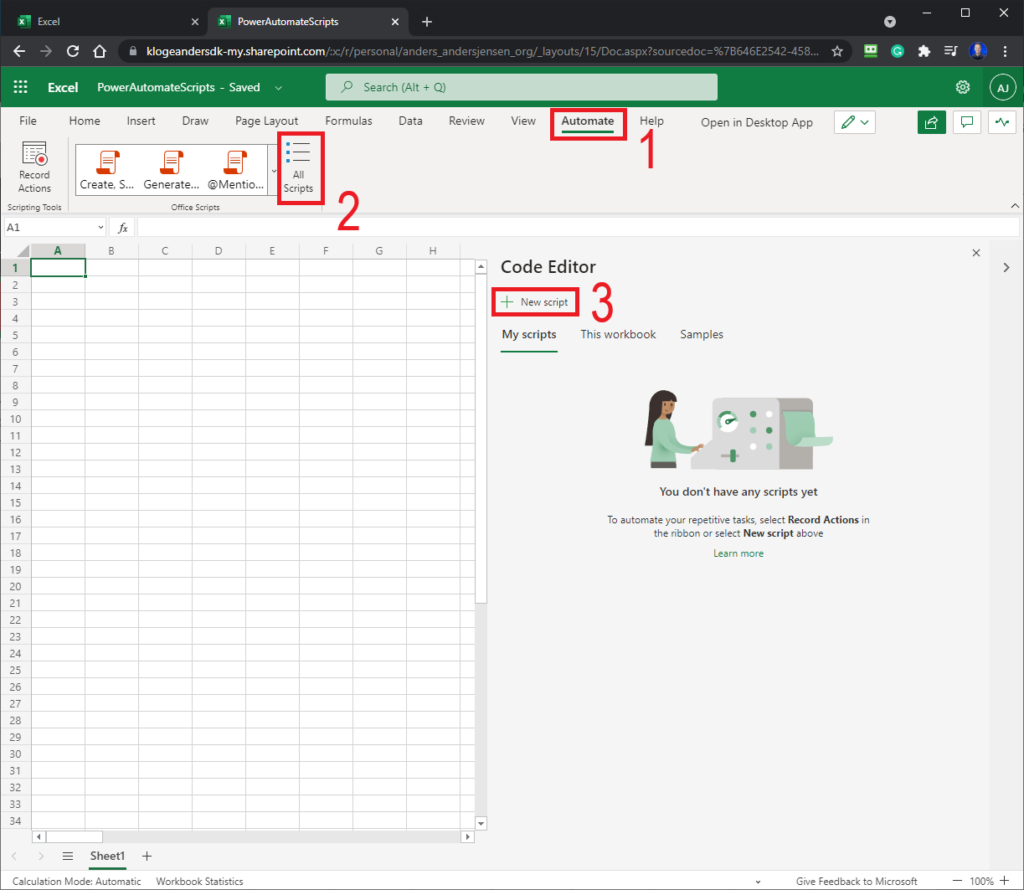Expand the file name Saved dropdown
The width and height of the screenshot is (1024, 890).
279,87
